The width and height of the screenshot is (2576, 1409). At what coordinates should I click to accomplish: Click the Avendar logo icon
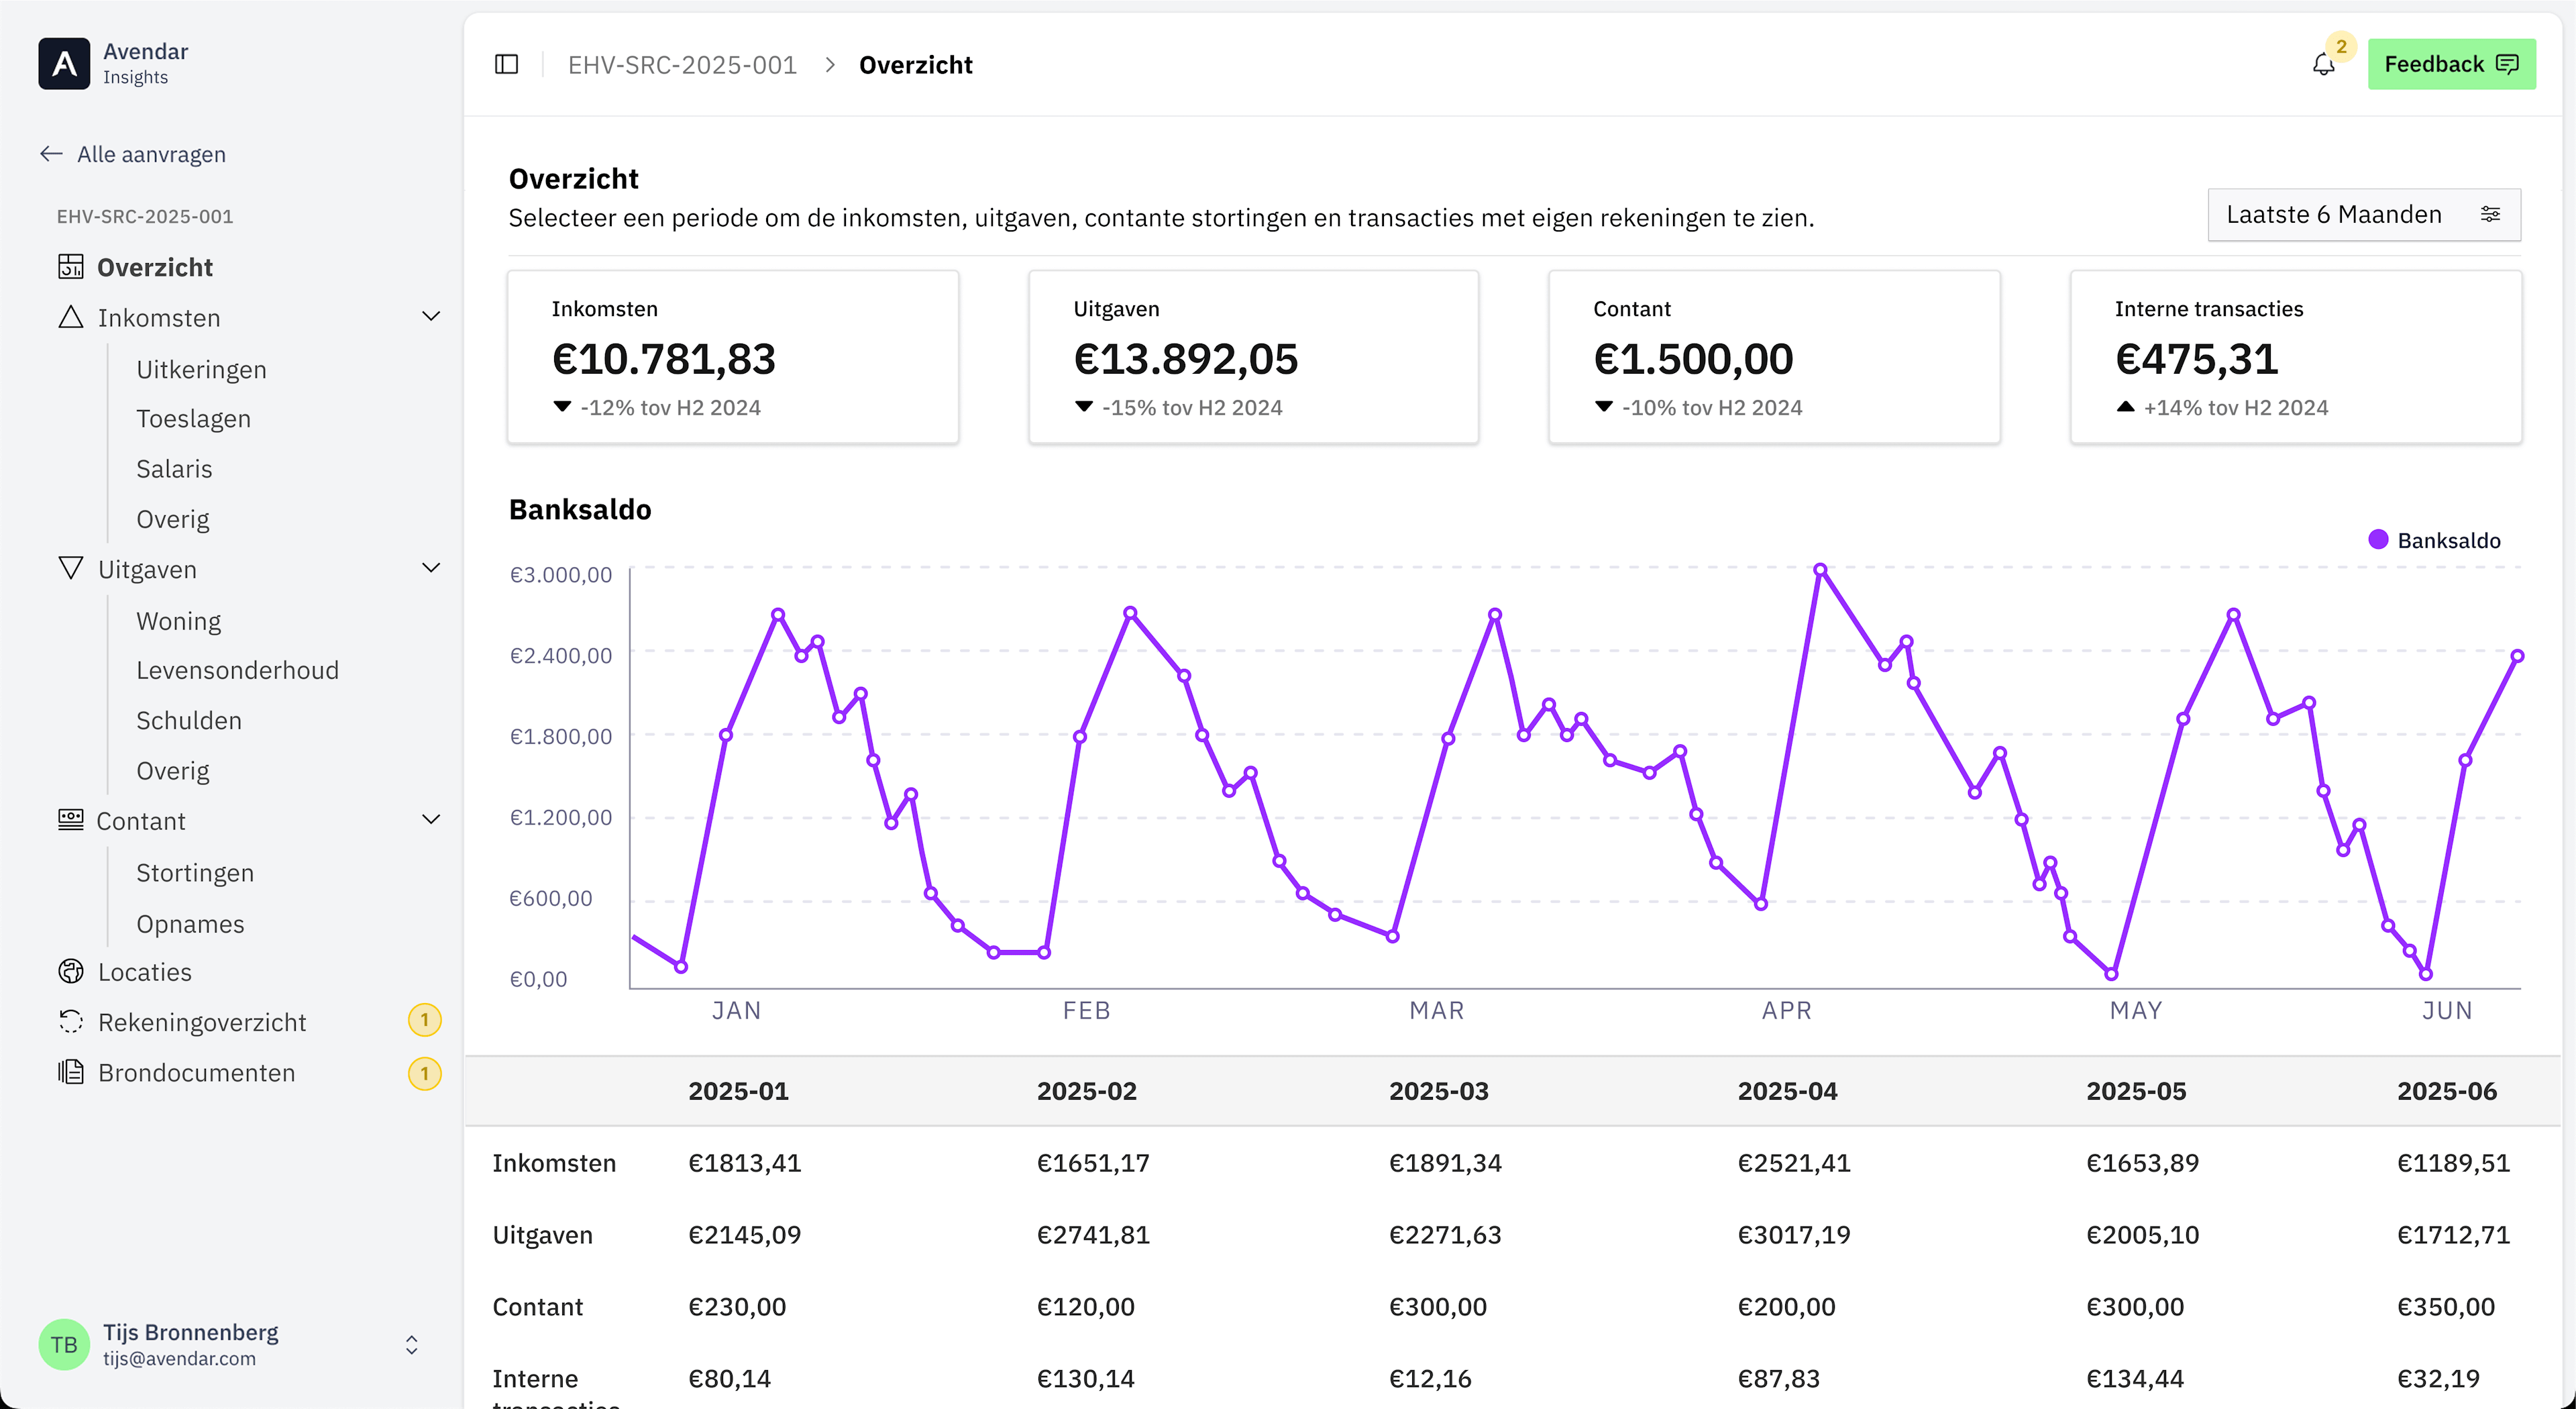pos(64,64)
